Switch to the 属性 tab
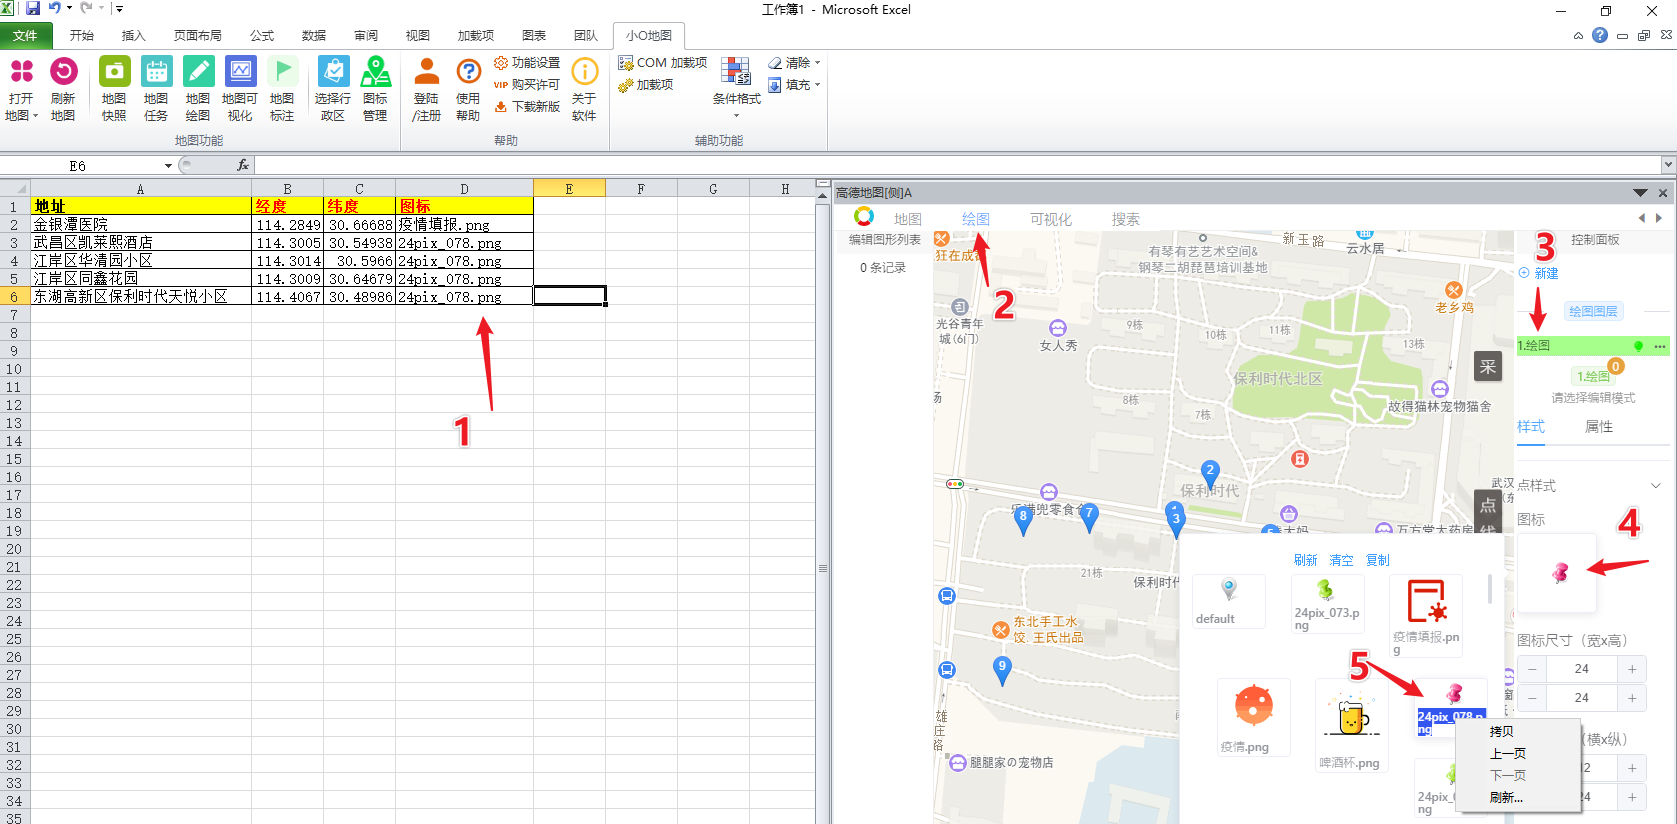The width and height of the screenshot is (1677, 824). [x=1599, y=427]
